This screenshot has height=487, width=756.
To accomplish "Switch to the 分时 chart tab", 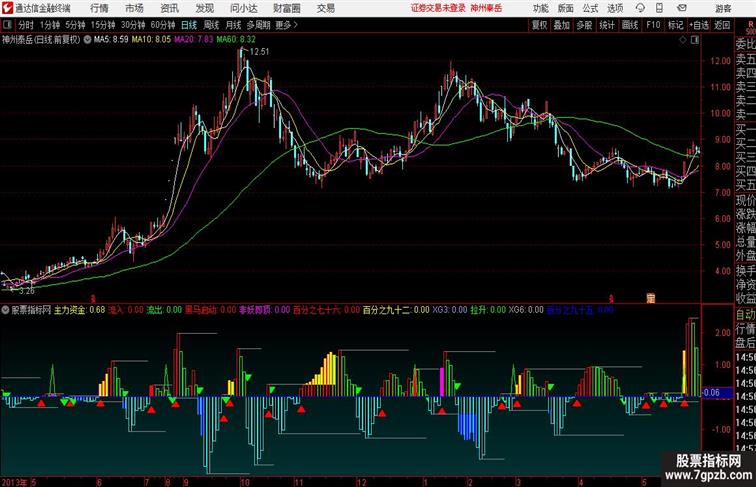I will coord(26,25).
